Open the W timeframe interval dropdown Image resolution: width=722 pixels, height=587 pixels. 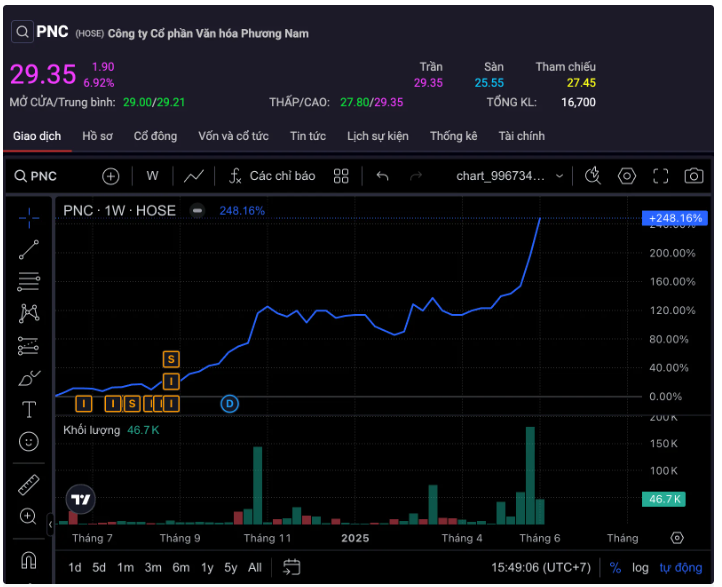(x=152, y=176)
